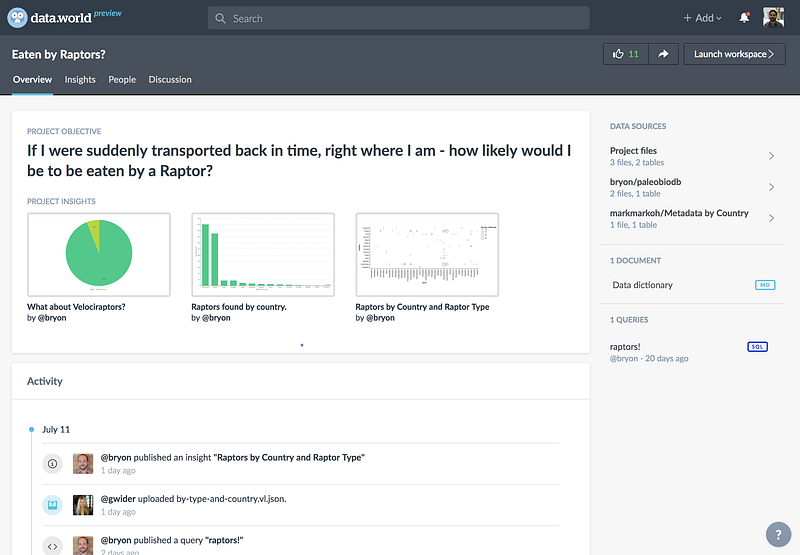Screen dimensions: 800x555
Task: Click into the Search field
Action: point(398,18)
